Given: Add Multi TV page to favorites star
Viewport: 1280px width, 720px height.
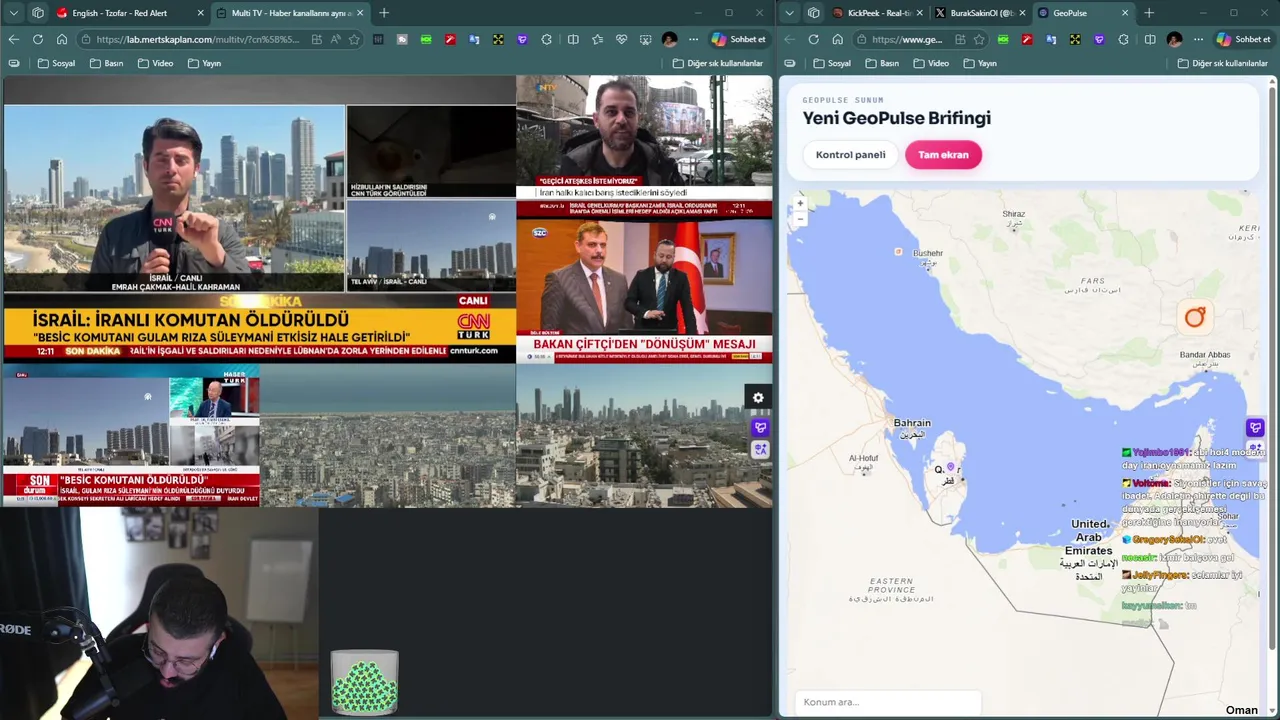Looking at the screenshot, I should click(354, 39).
